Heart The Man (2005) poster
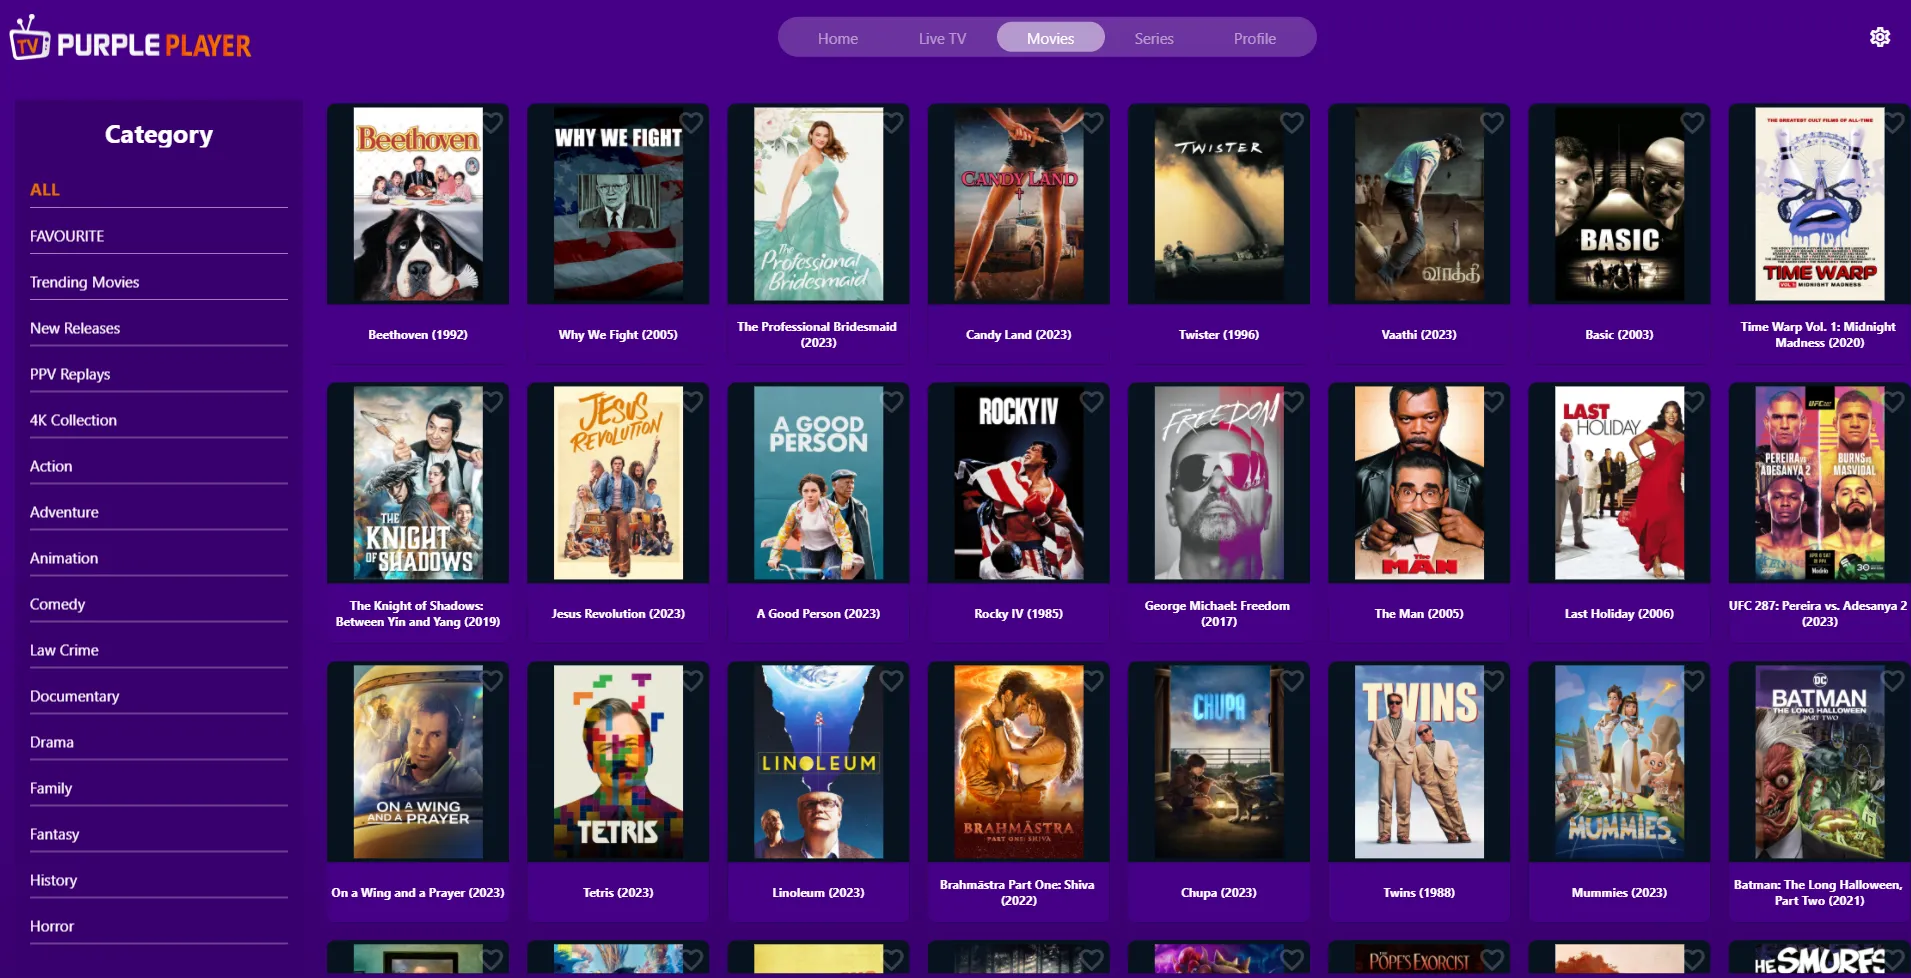 [1492, 401]
